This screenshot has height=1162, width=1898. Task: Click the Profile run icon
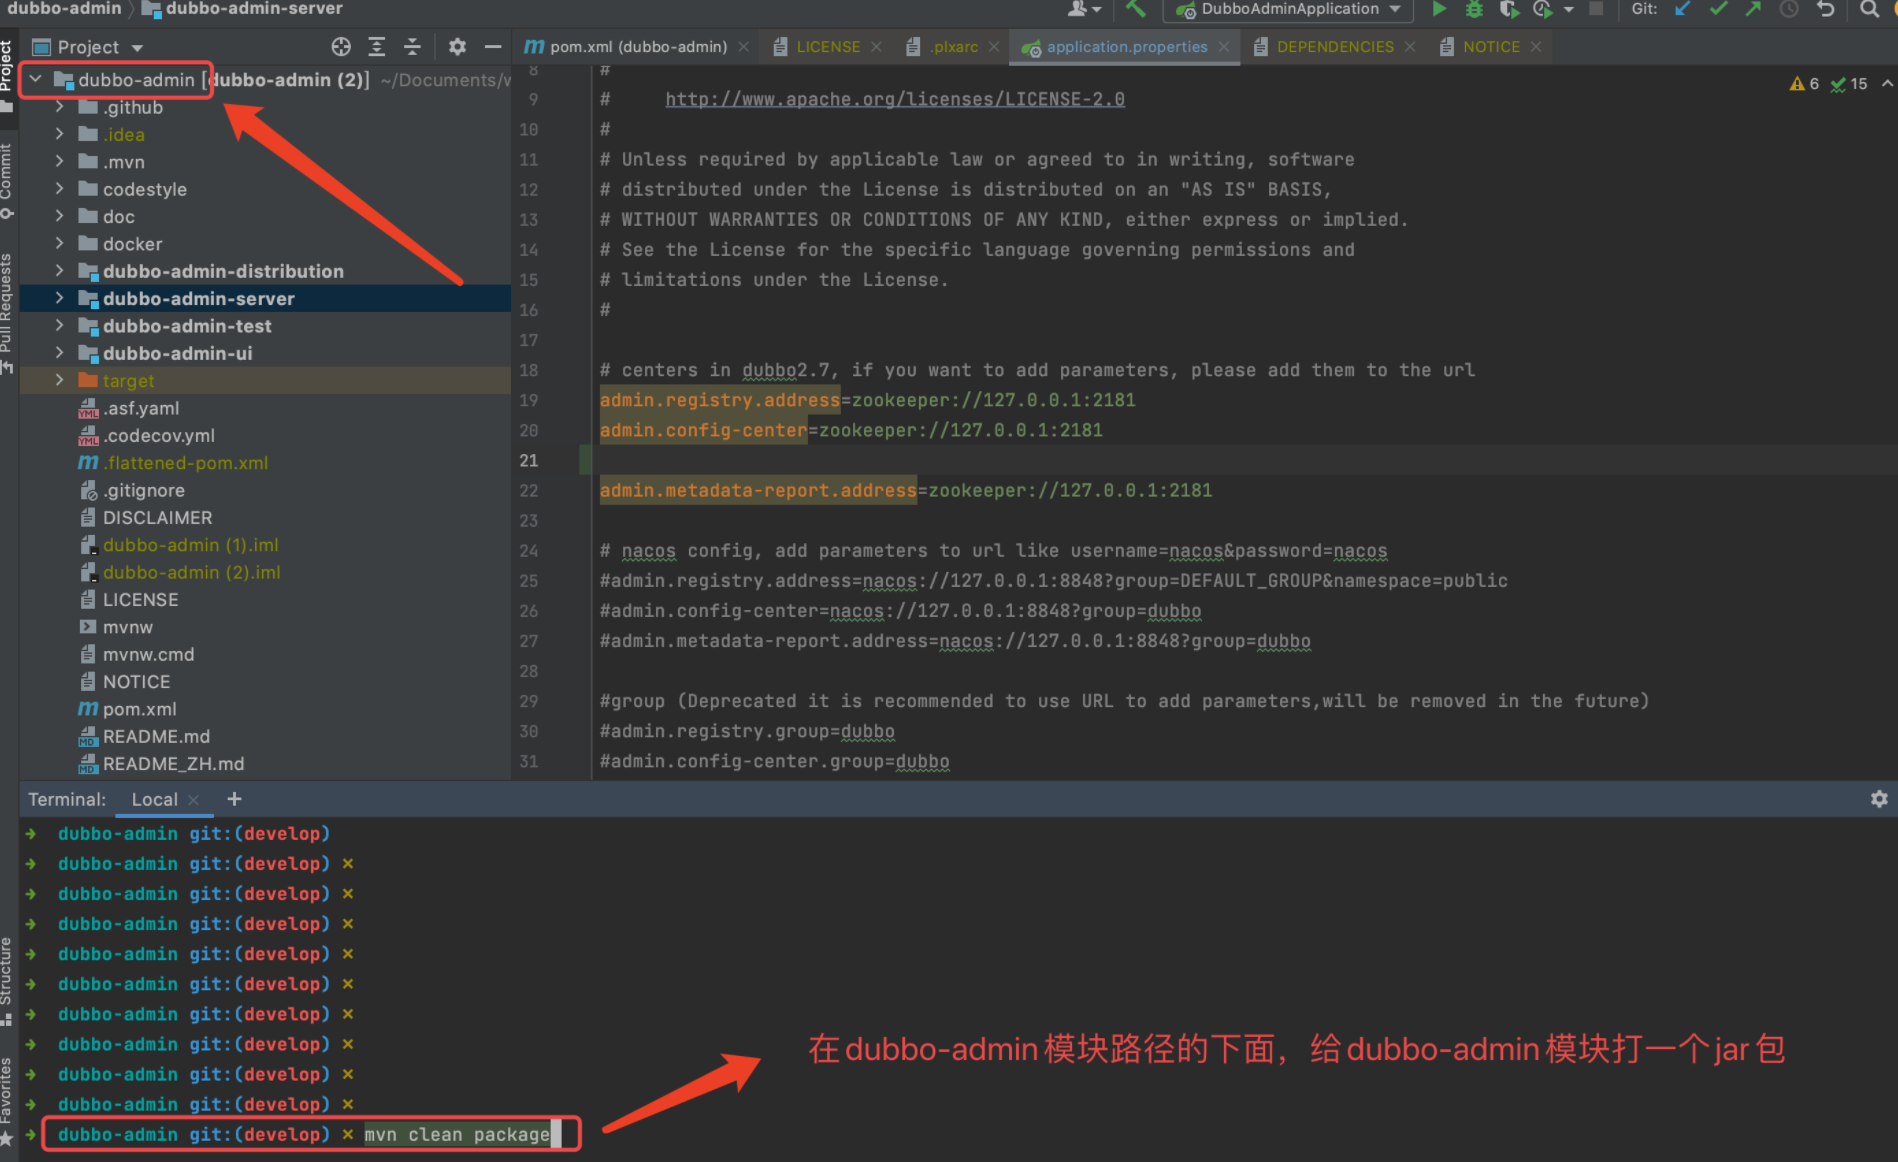(1543, 9)
